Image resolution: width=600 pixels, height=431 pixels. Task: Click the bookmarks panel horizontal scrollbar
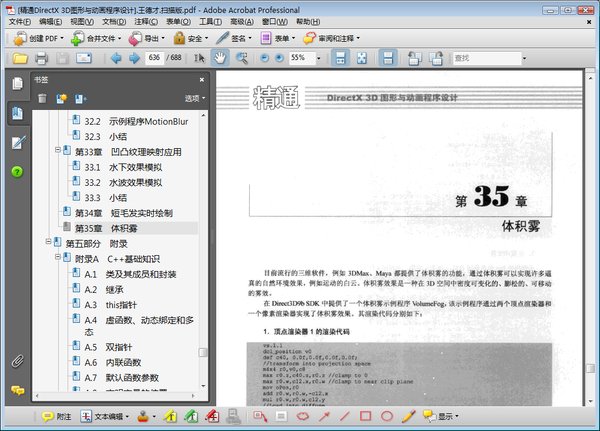click(x=115, y=396)
